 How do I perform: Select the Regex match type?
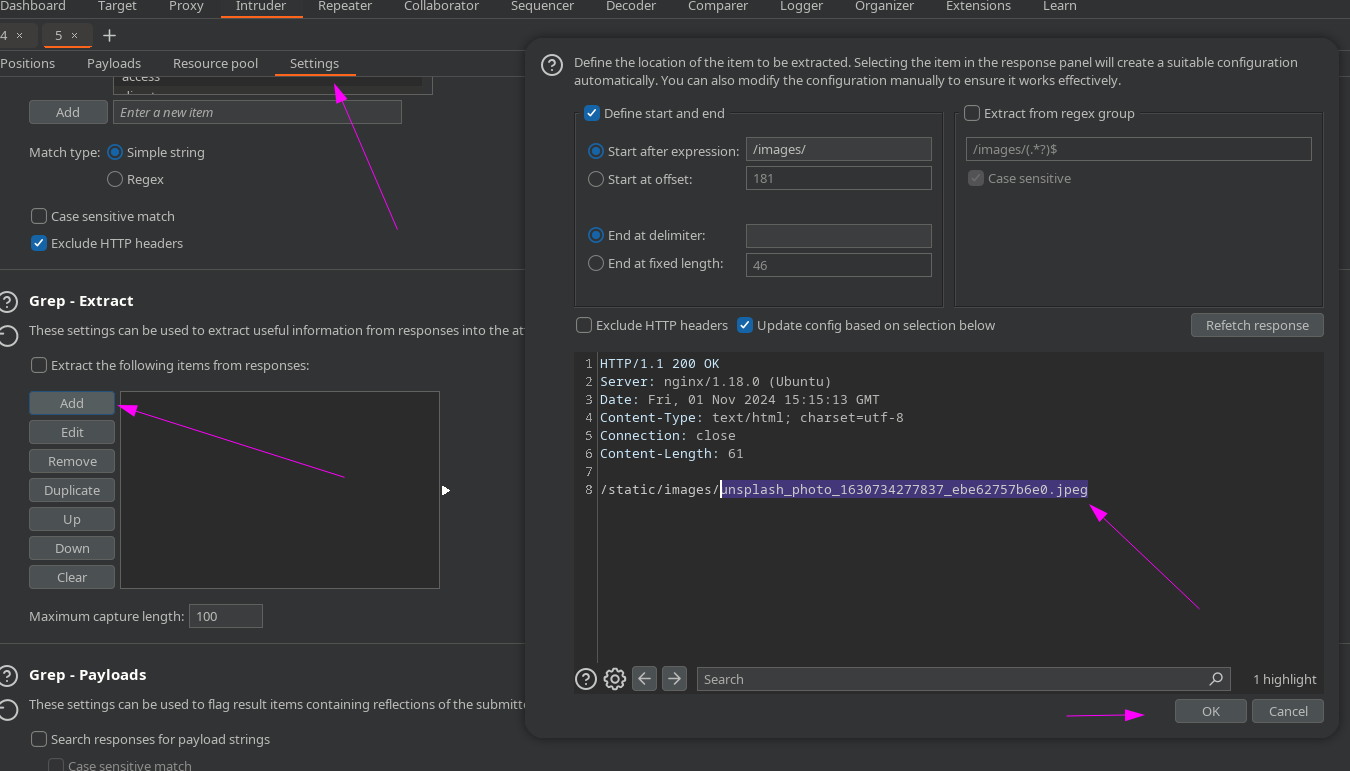pyautogui.click(x=115, y=180)
